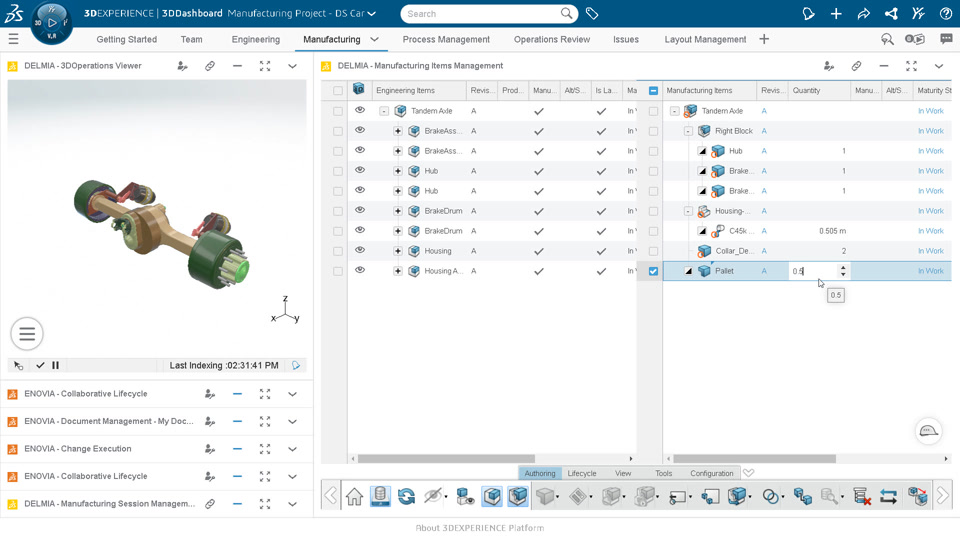This screenshot has height=540, width=960.
Task: Click the swap arrows icon in toolbar
Action: (x=888, y=496)
